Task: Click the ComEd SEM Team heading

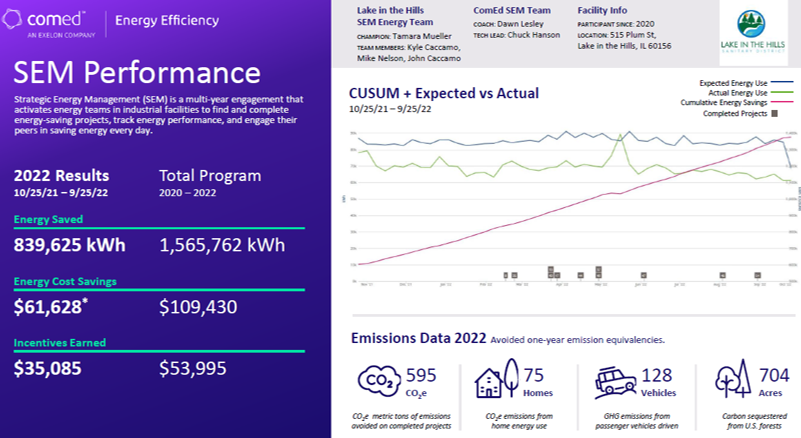Action: point(512,10)
